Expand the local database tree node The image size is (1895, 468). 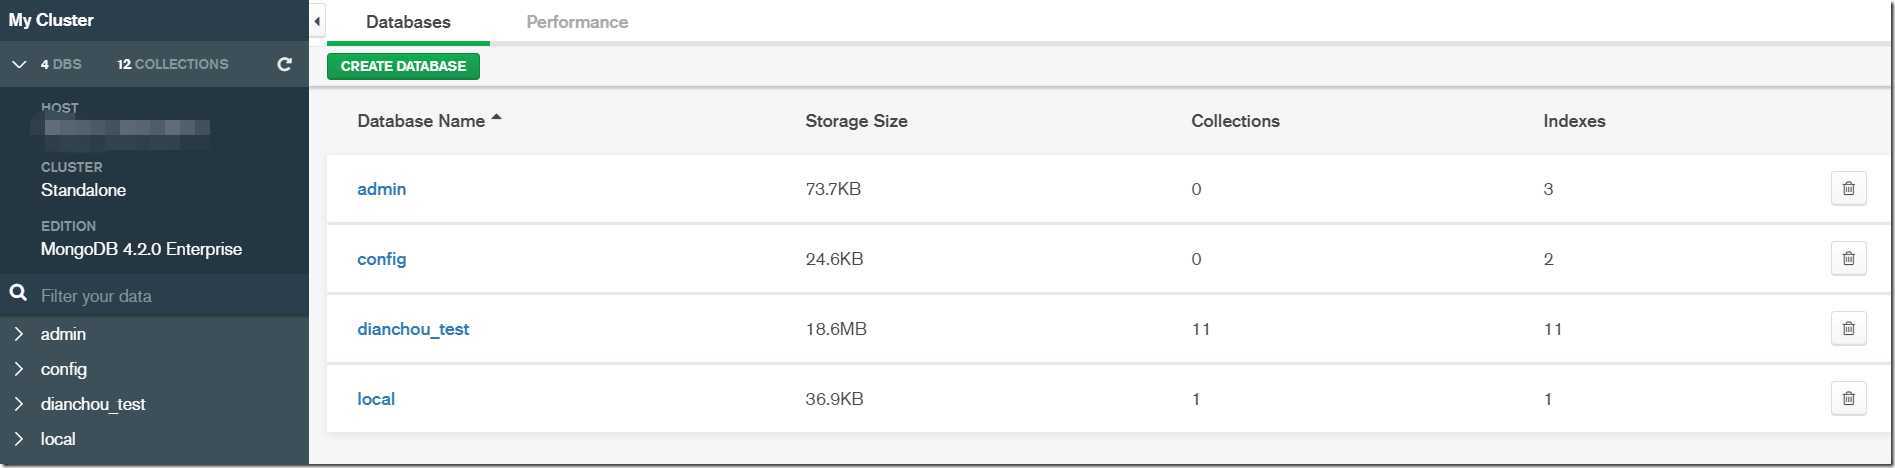18,439
